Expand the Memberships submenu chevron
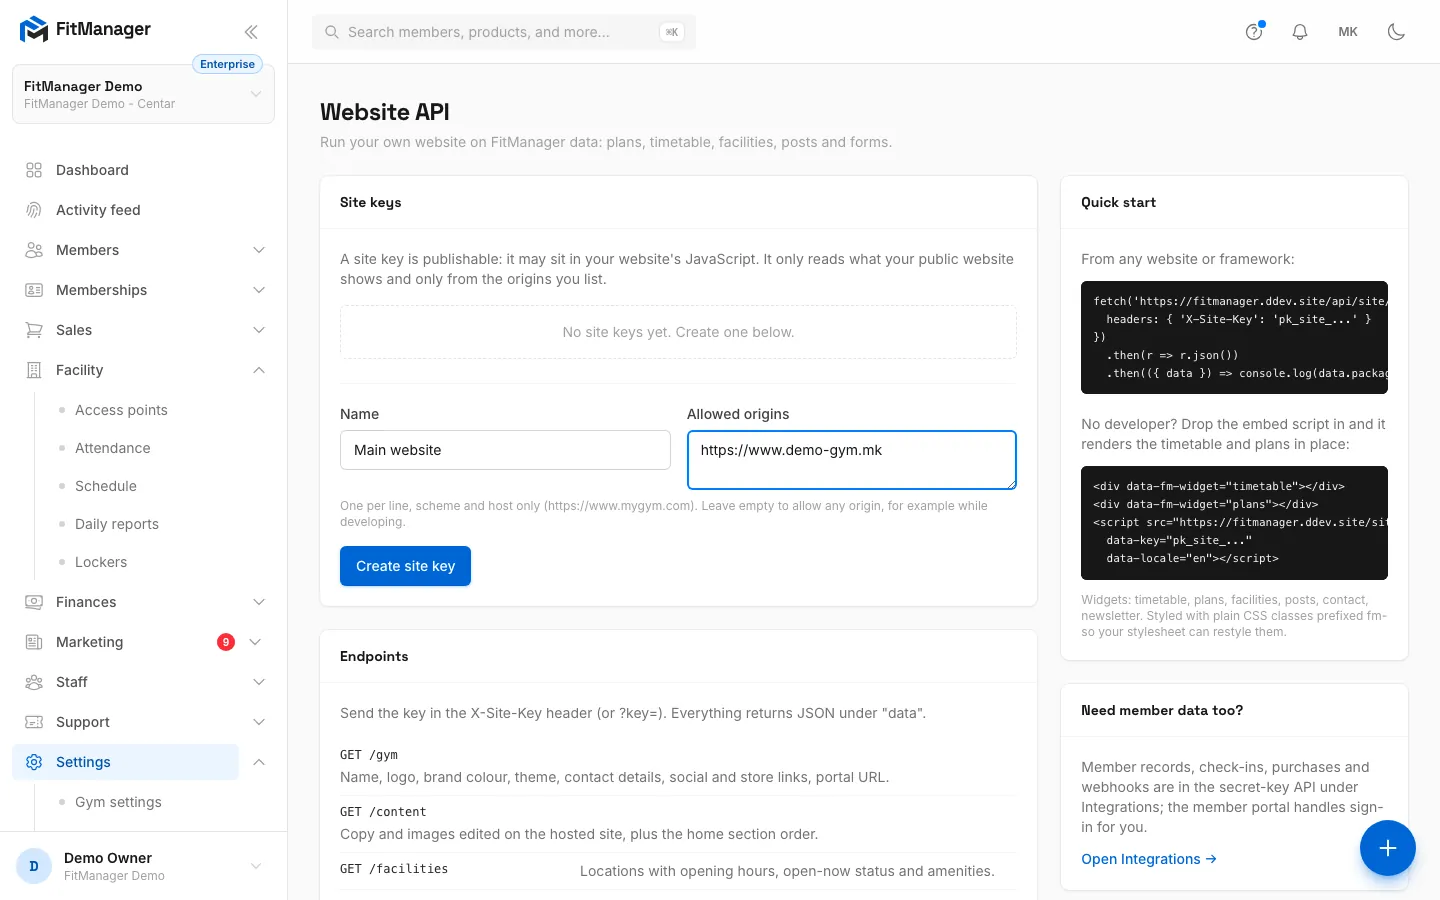 (x=259, y=290)
